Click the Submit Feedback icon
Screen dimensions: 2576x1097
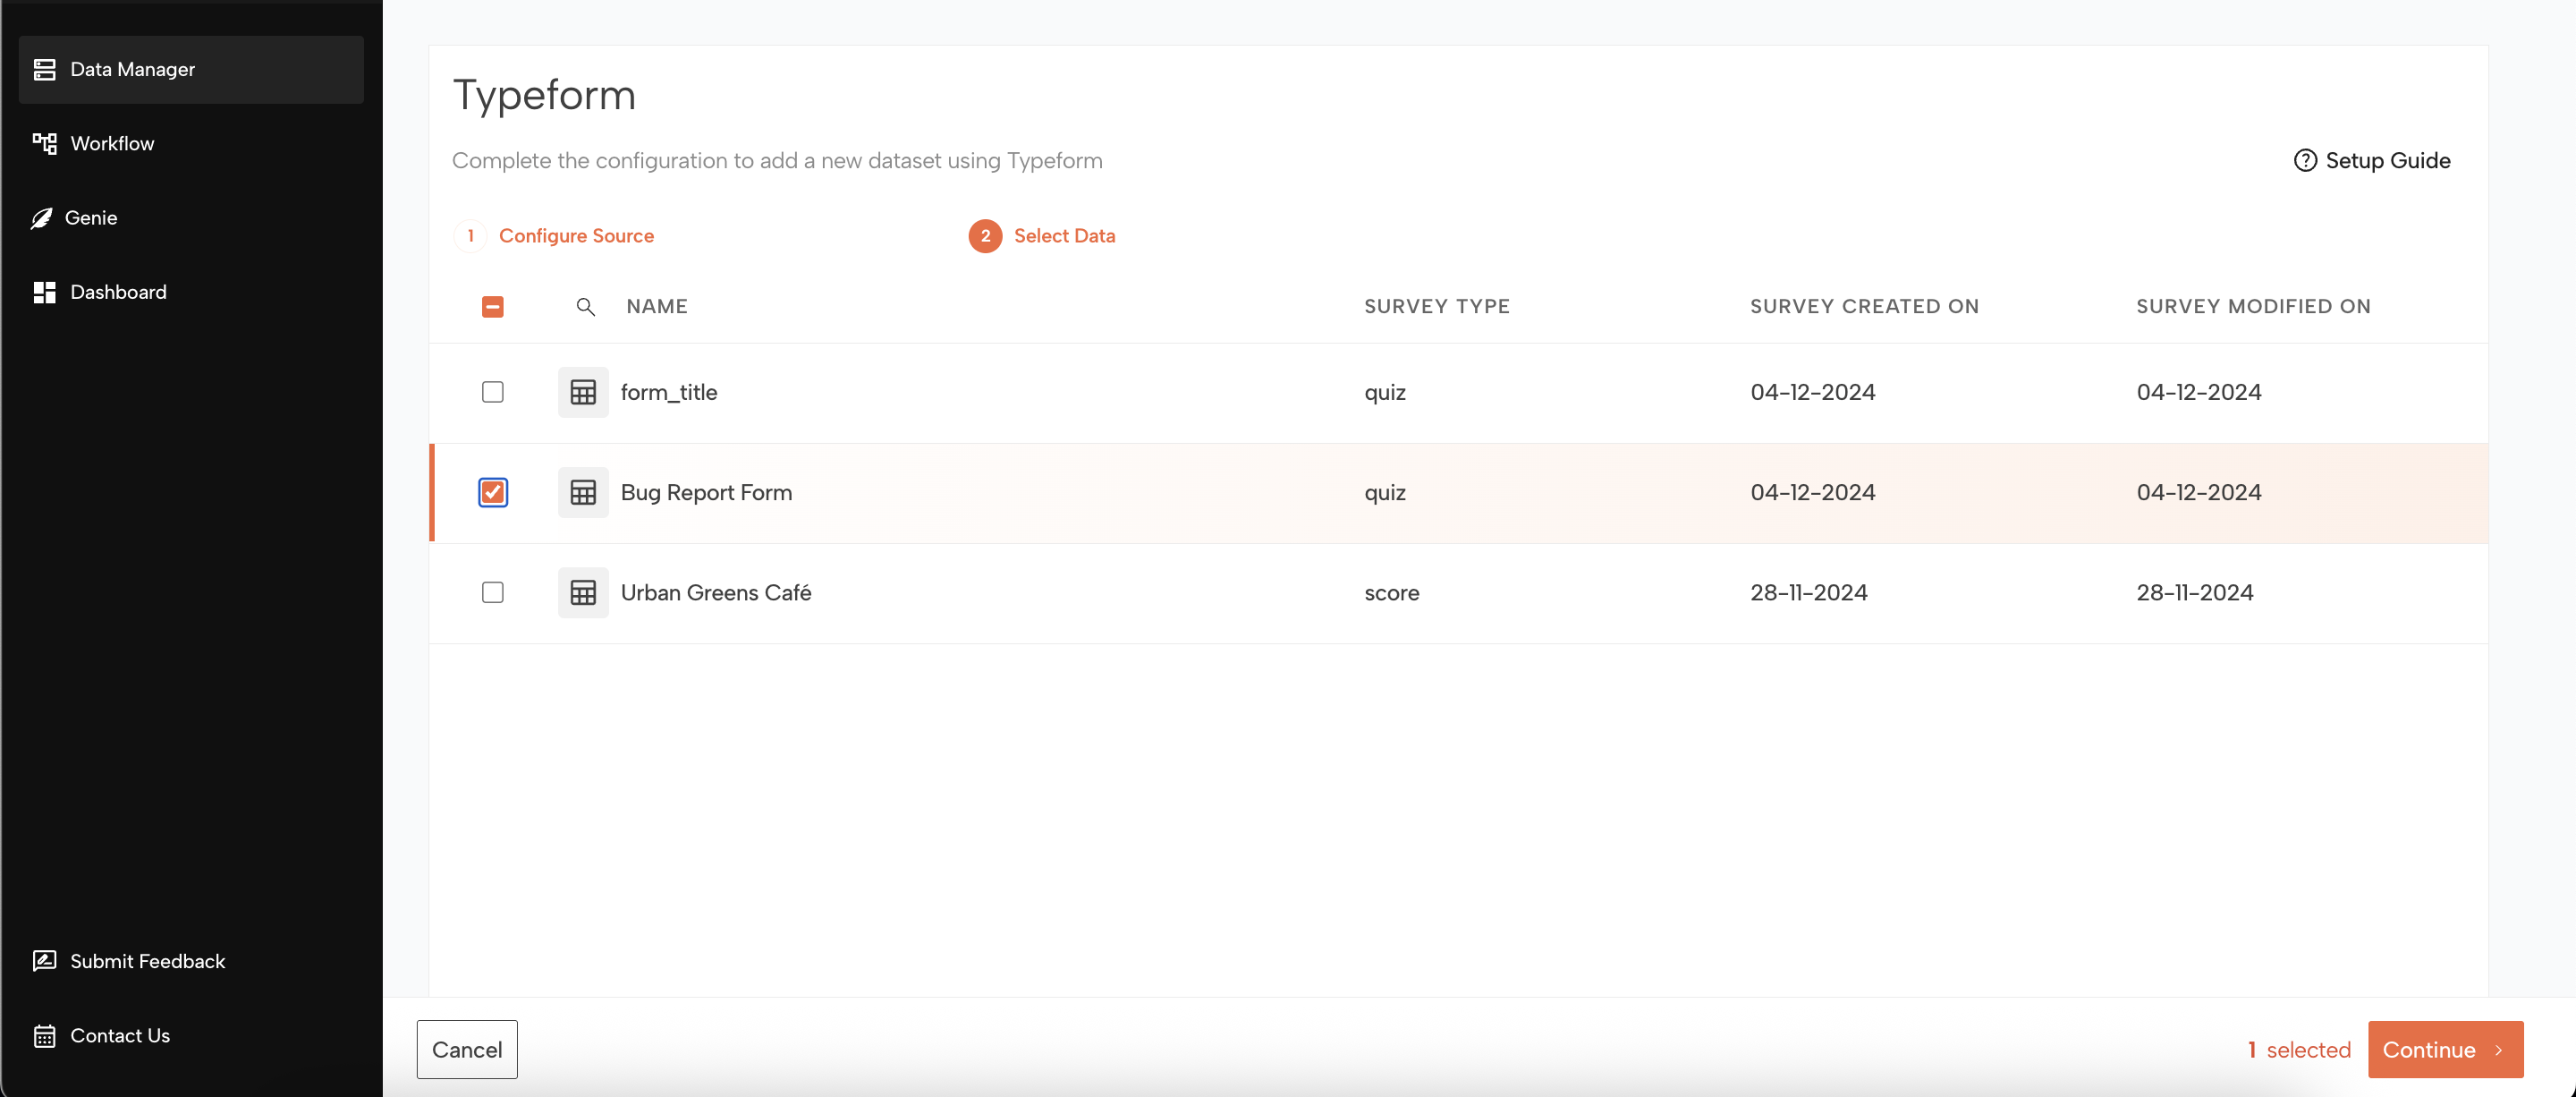(44, 961)
